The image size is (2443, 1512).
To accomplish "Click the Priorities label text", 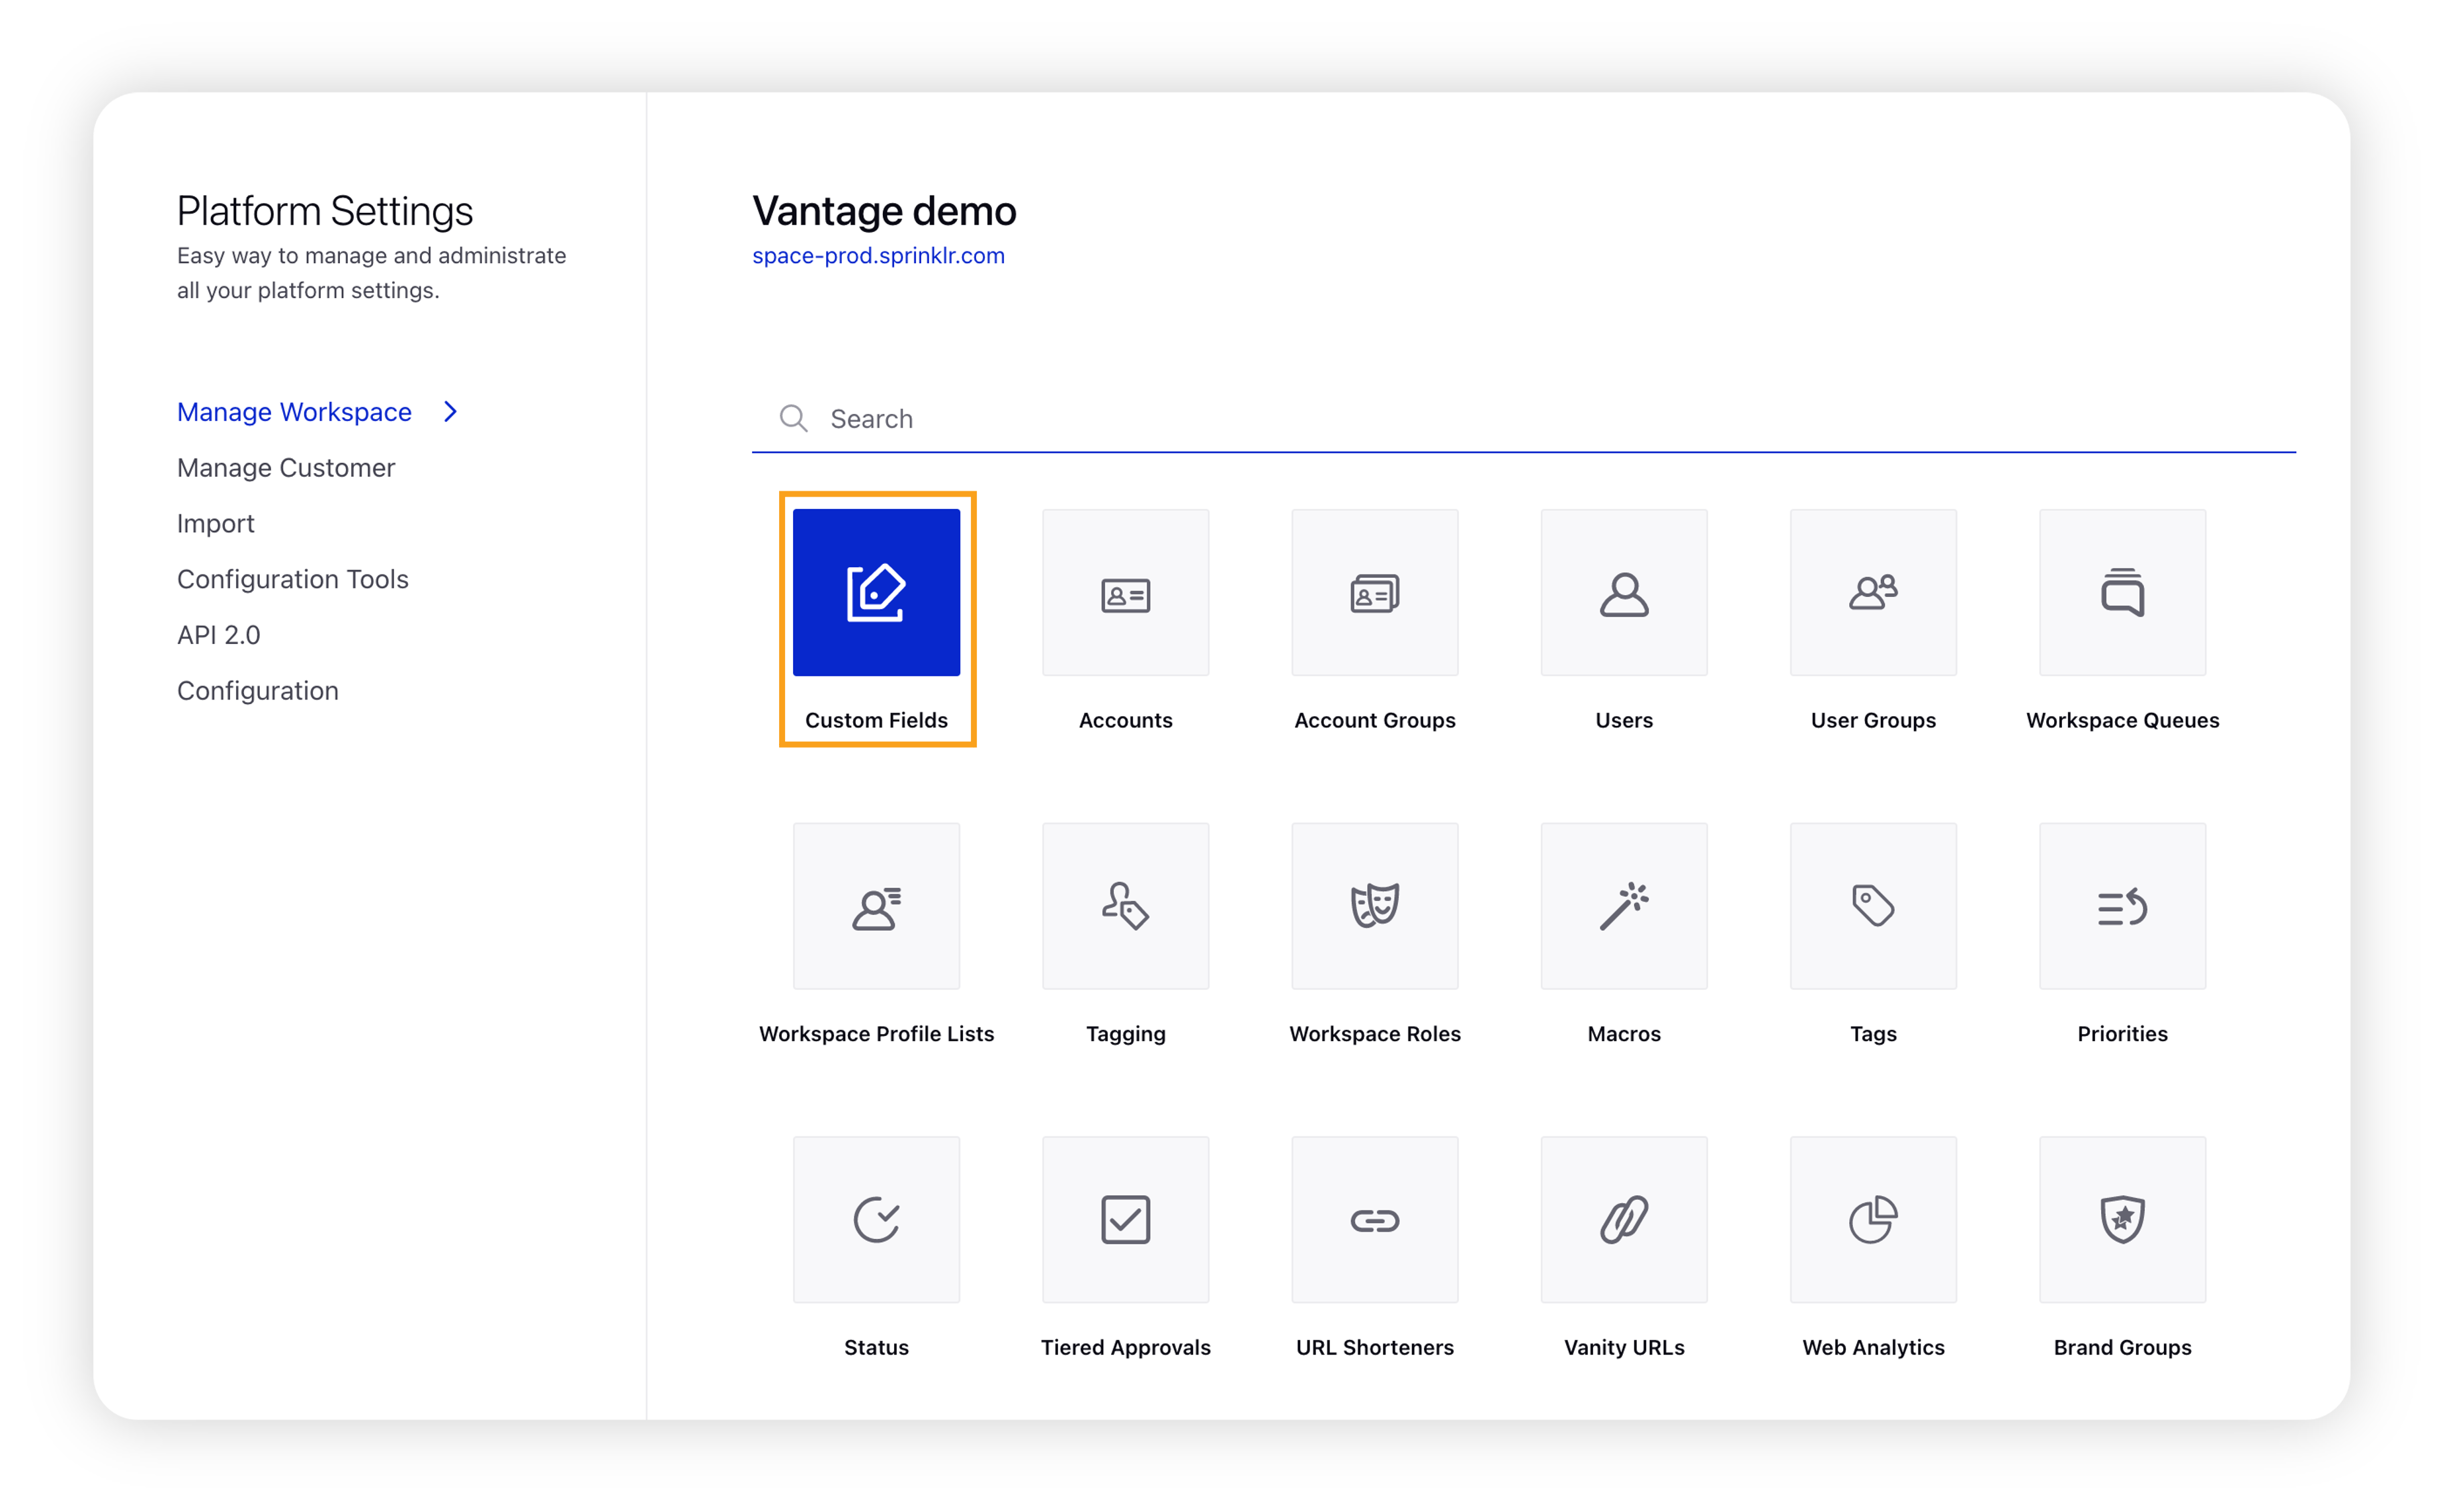I will [2122, 1034].
